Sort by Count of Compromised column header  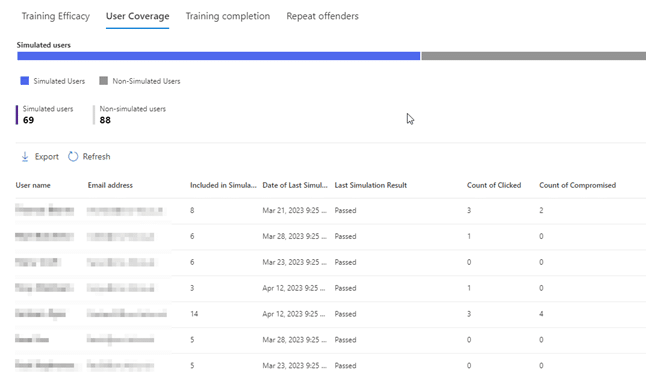[x=578, y=185]
